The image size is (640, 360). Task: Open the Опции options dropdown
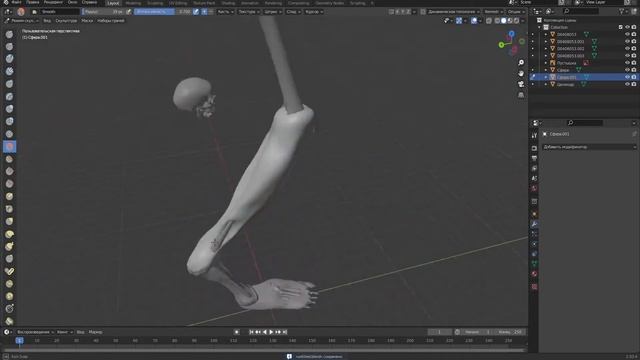tap(516, 12)
